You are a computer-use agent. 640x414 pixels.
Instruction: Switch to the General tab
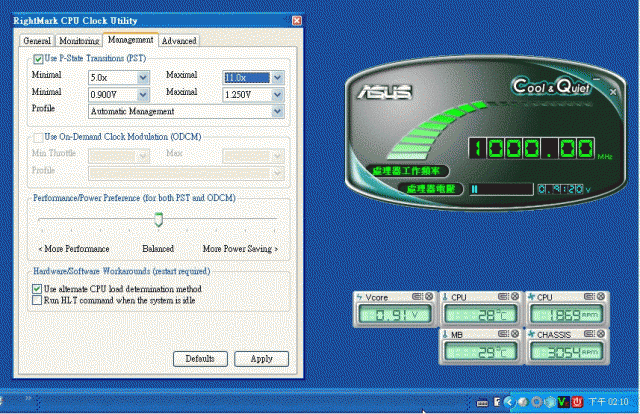37,41
